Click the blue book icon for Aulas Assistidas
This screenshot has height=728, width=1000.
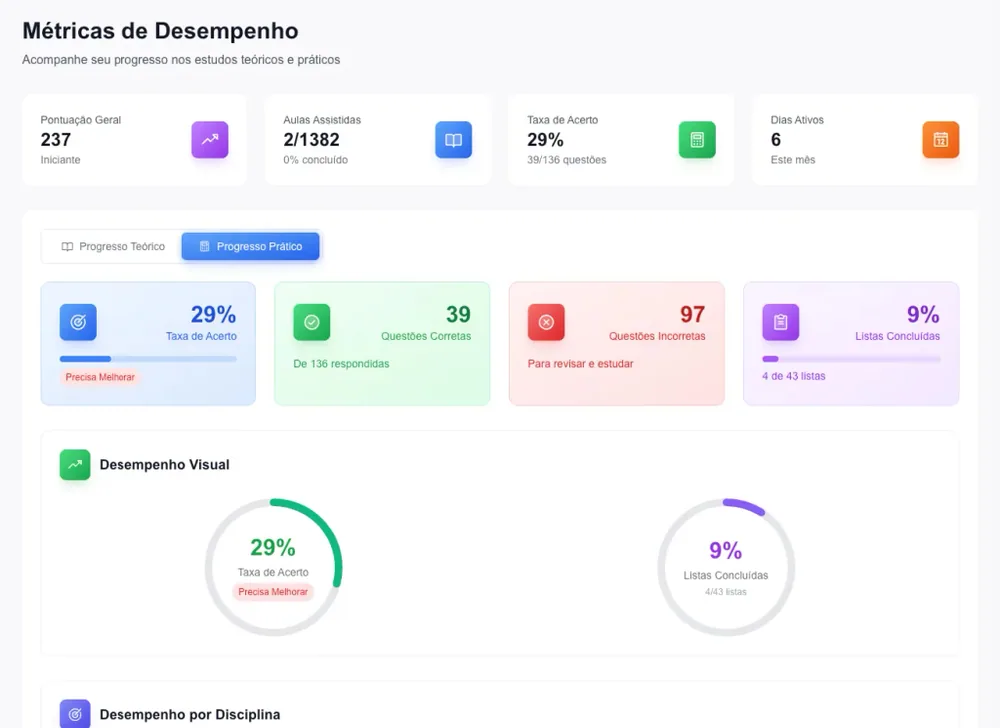453,140
